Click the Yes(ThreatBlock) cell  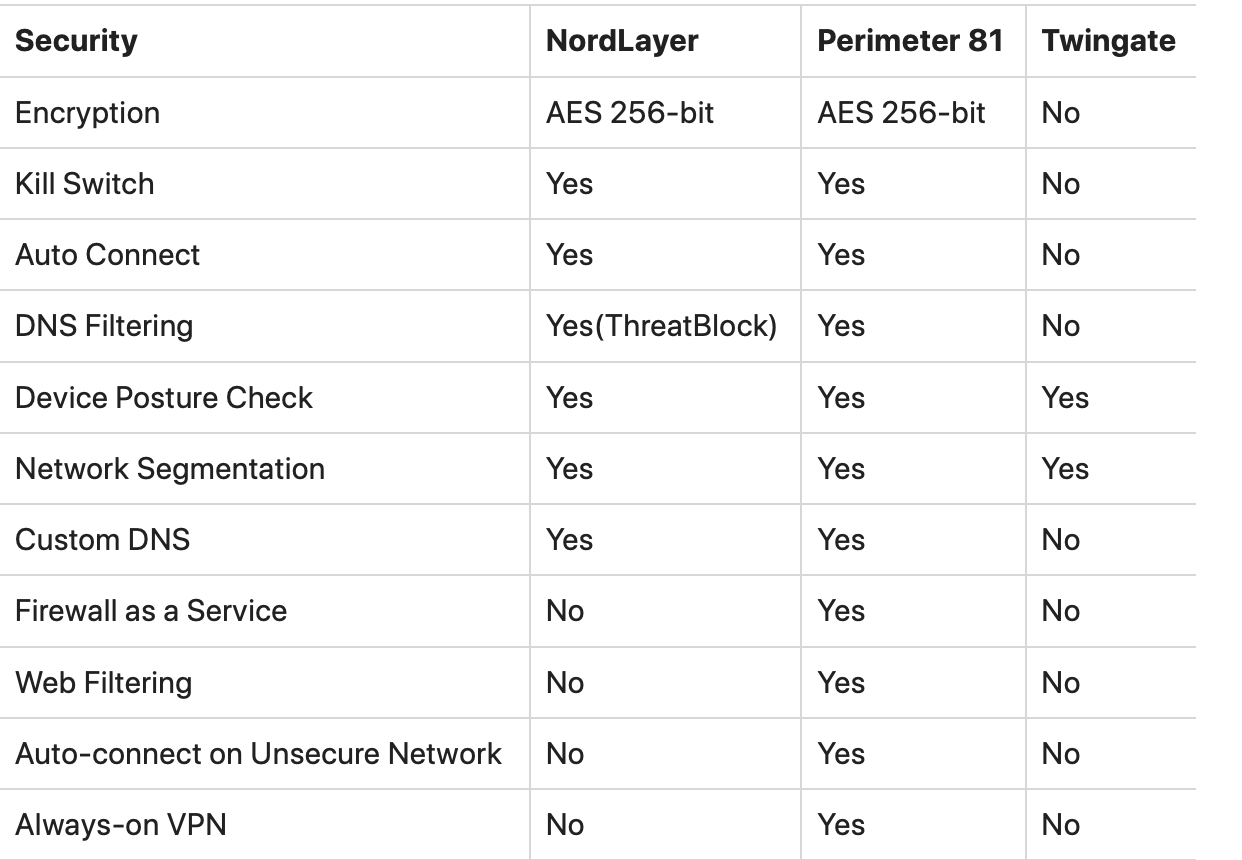(x=661, y=326)
